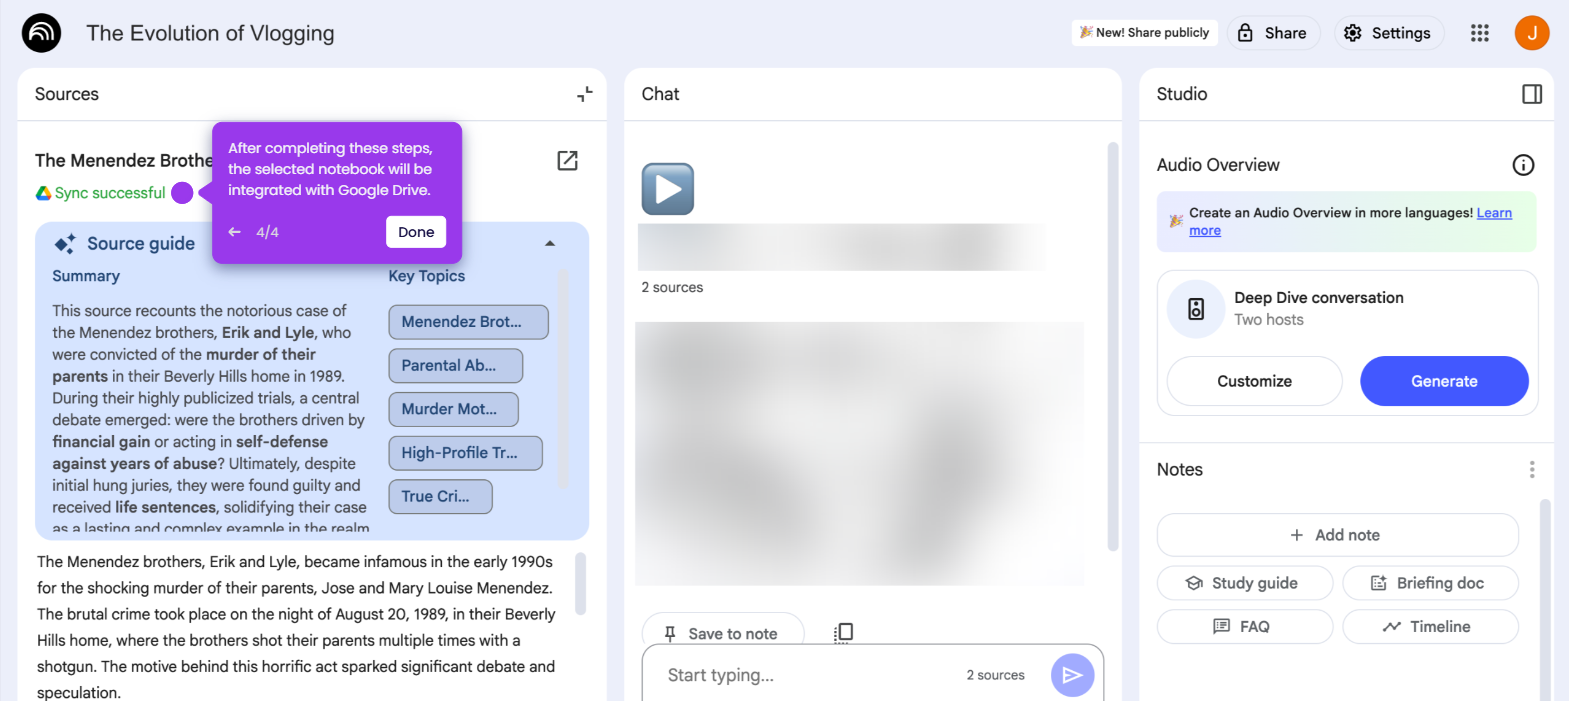The height and width of the screenshot is (701, 1569).
Task: Select the High-Profile Tr... key topic chip
Action: click(465, 453)
